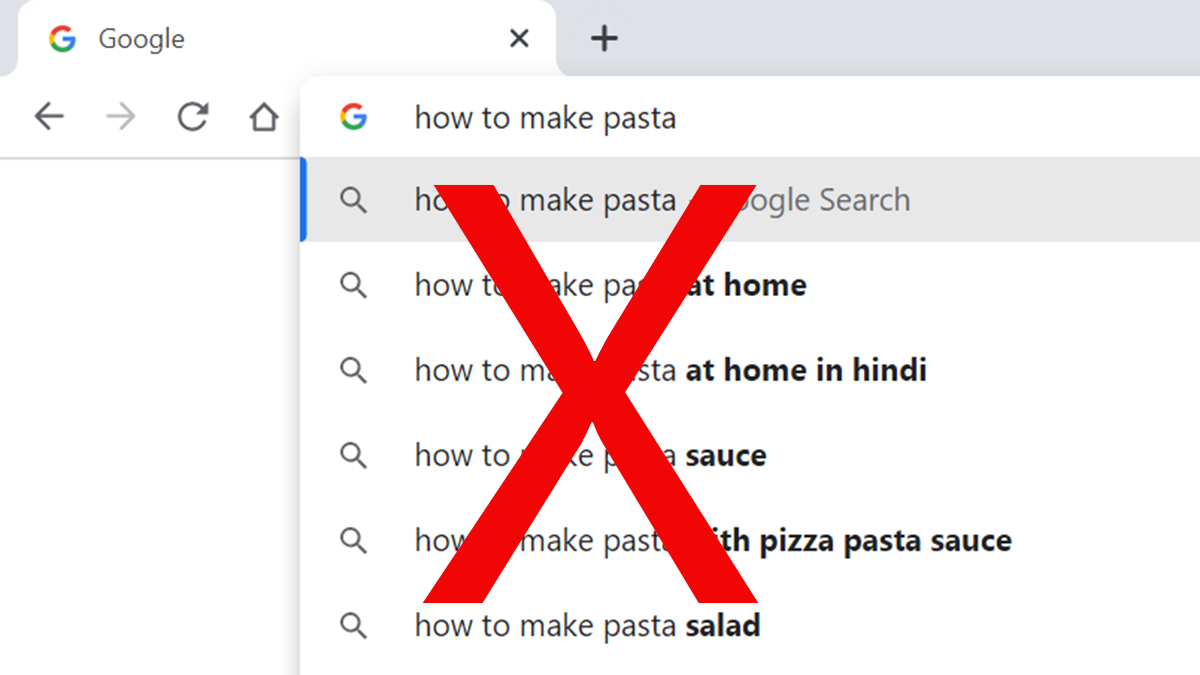Viewport: 1200px width, 675px height.
Task: Click the search icon beside "pasta salad"
Action: 353,626
